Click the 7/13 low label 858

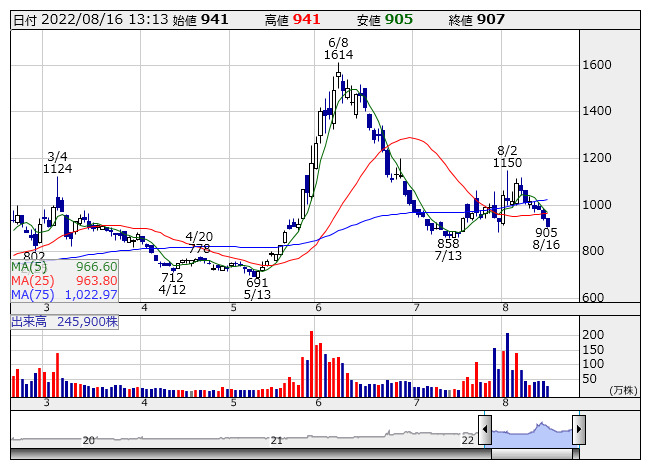(x=448, y=244)
